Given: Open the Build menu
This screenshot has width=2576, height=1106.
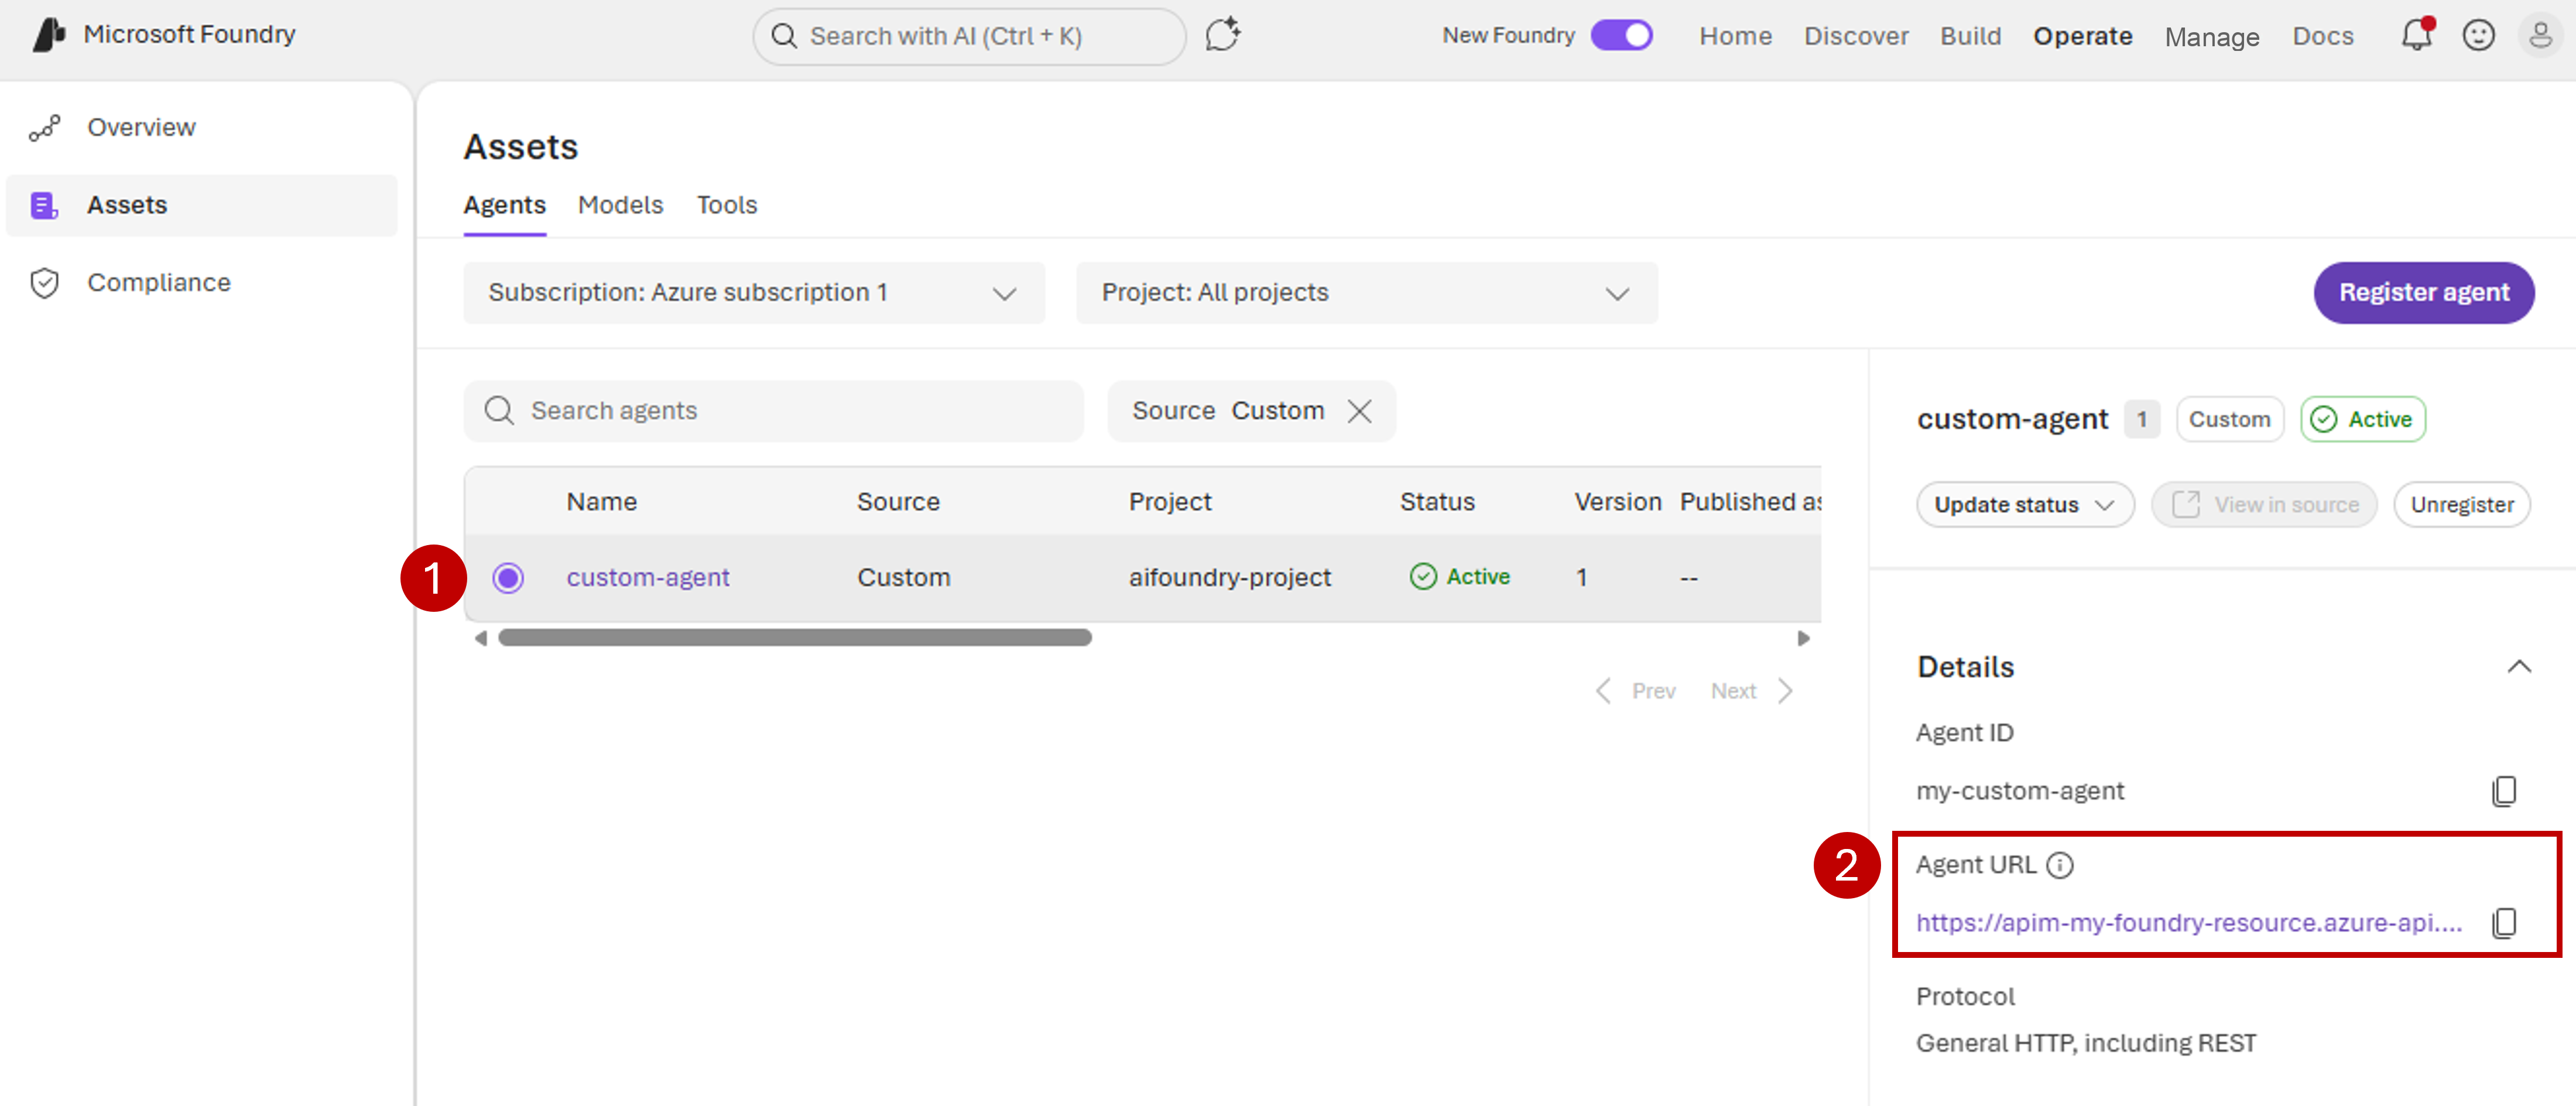Looking at the screenshot, I should [x=1970, y=36].
